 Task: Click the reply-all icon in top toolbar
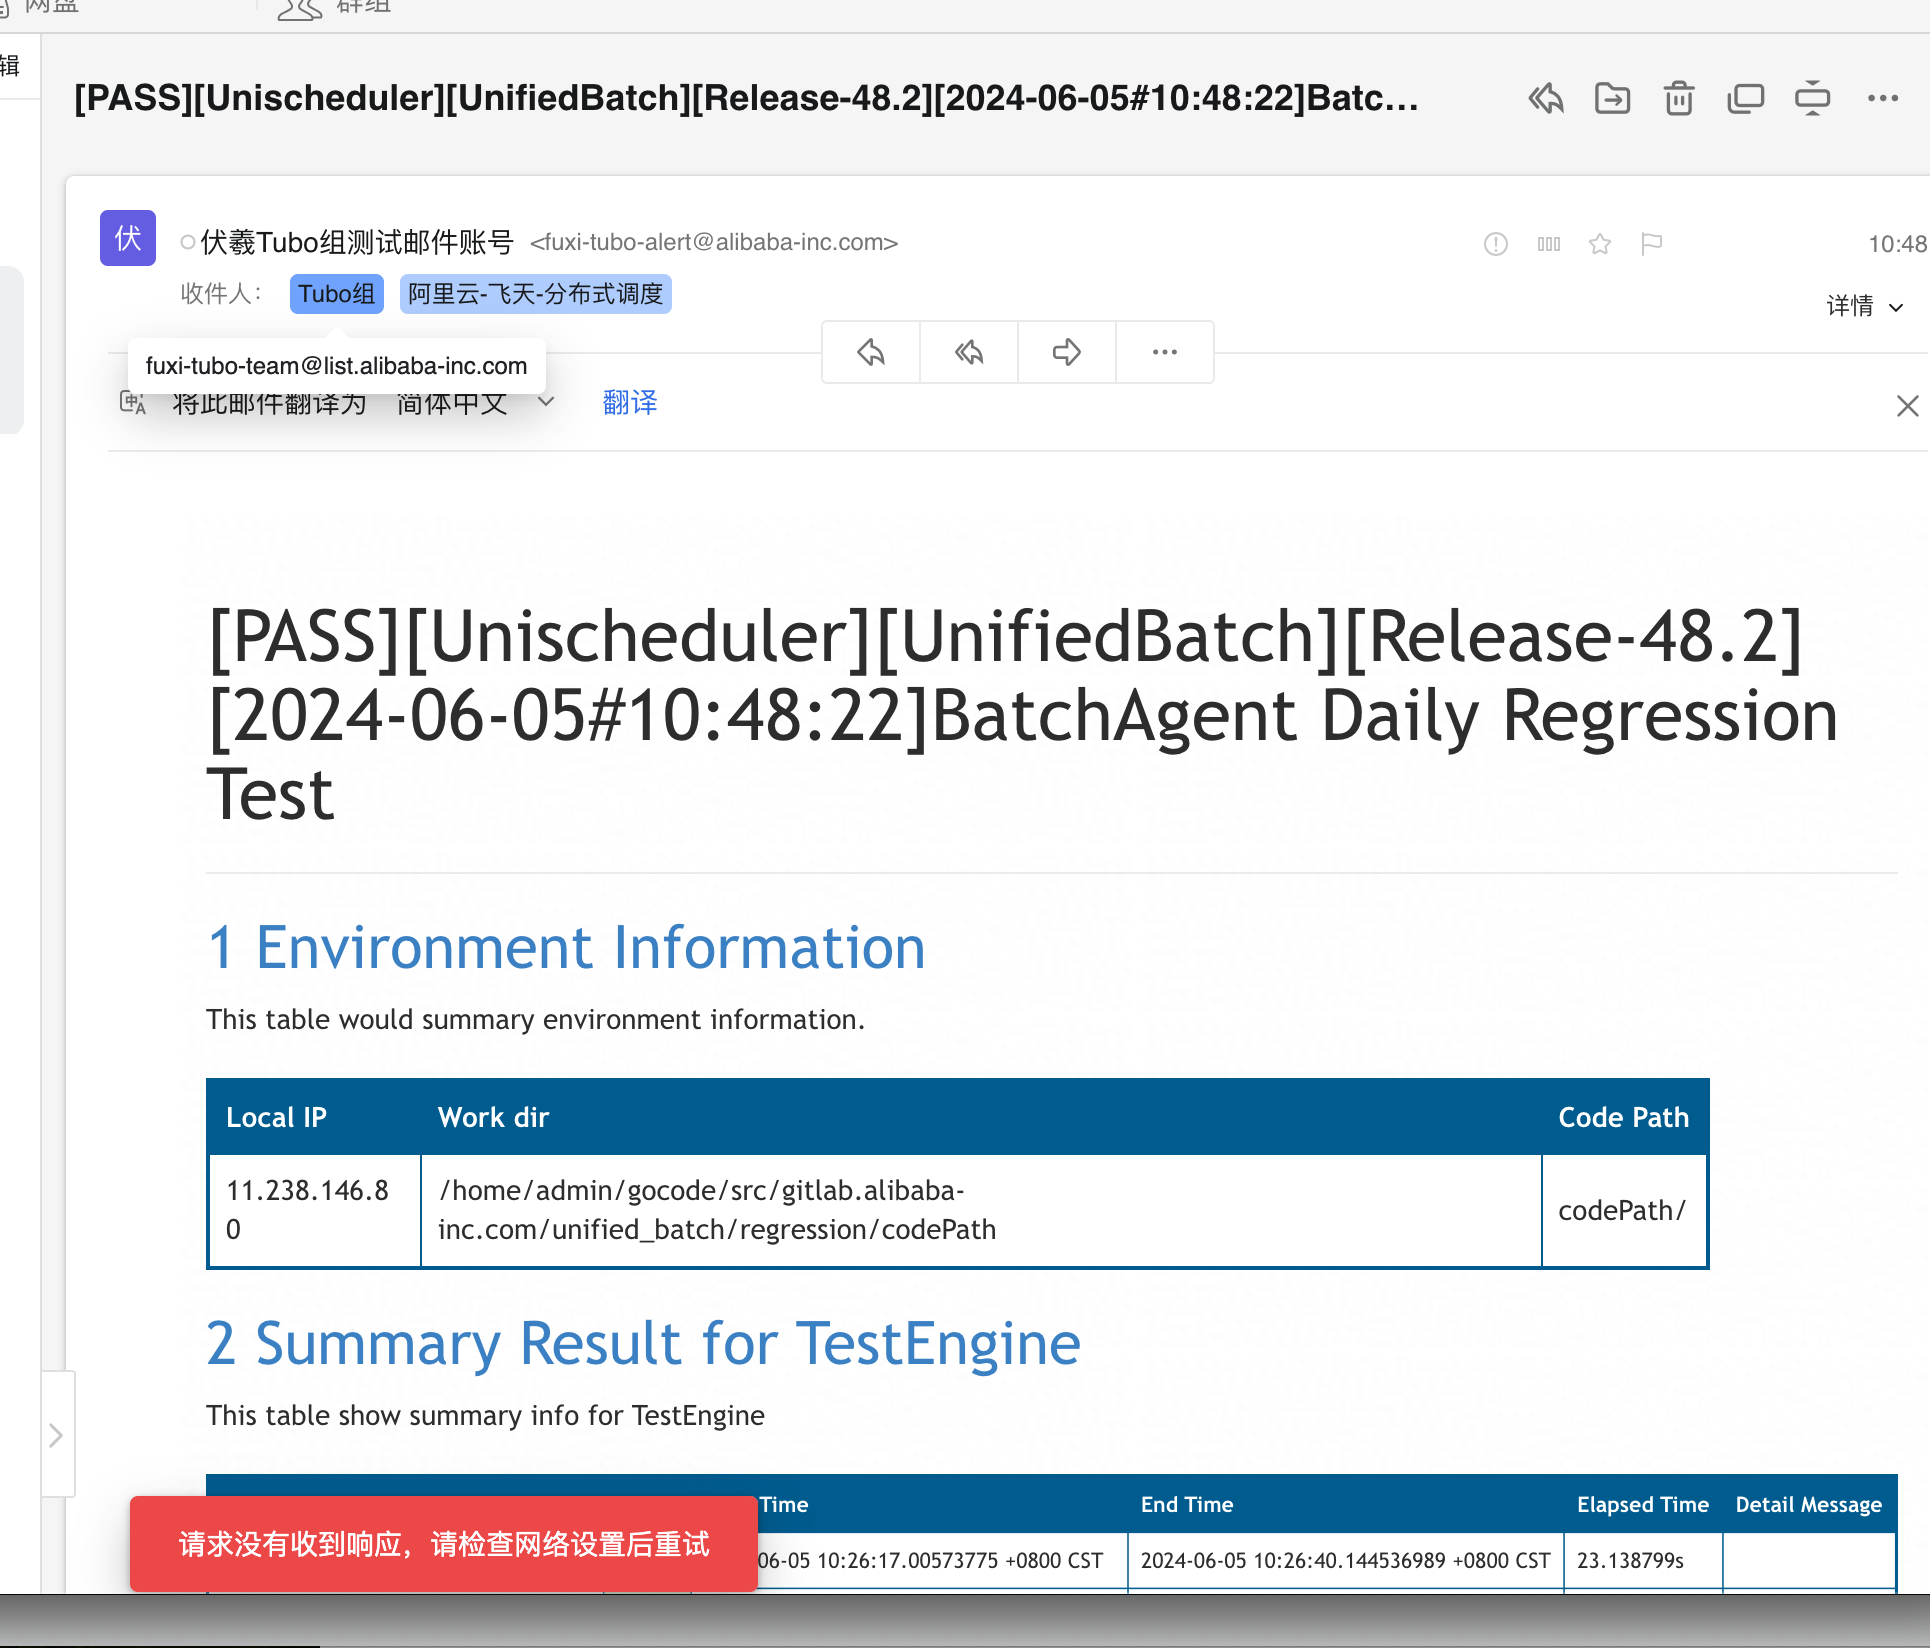coord(1545,99)
